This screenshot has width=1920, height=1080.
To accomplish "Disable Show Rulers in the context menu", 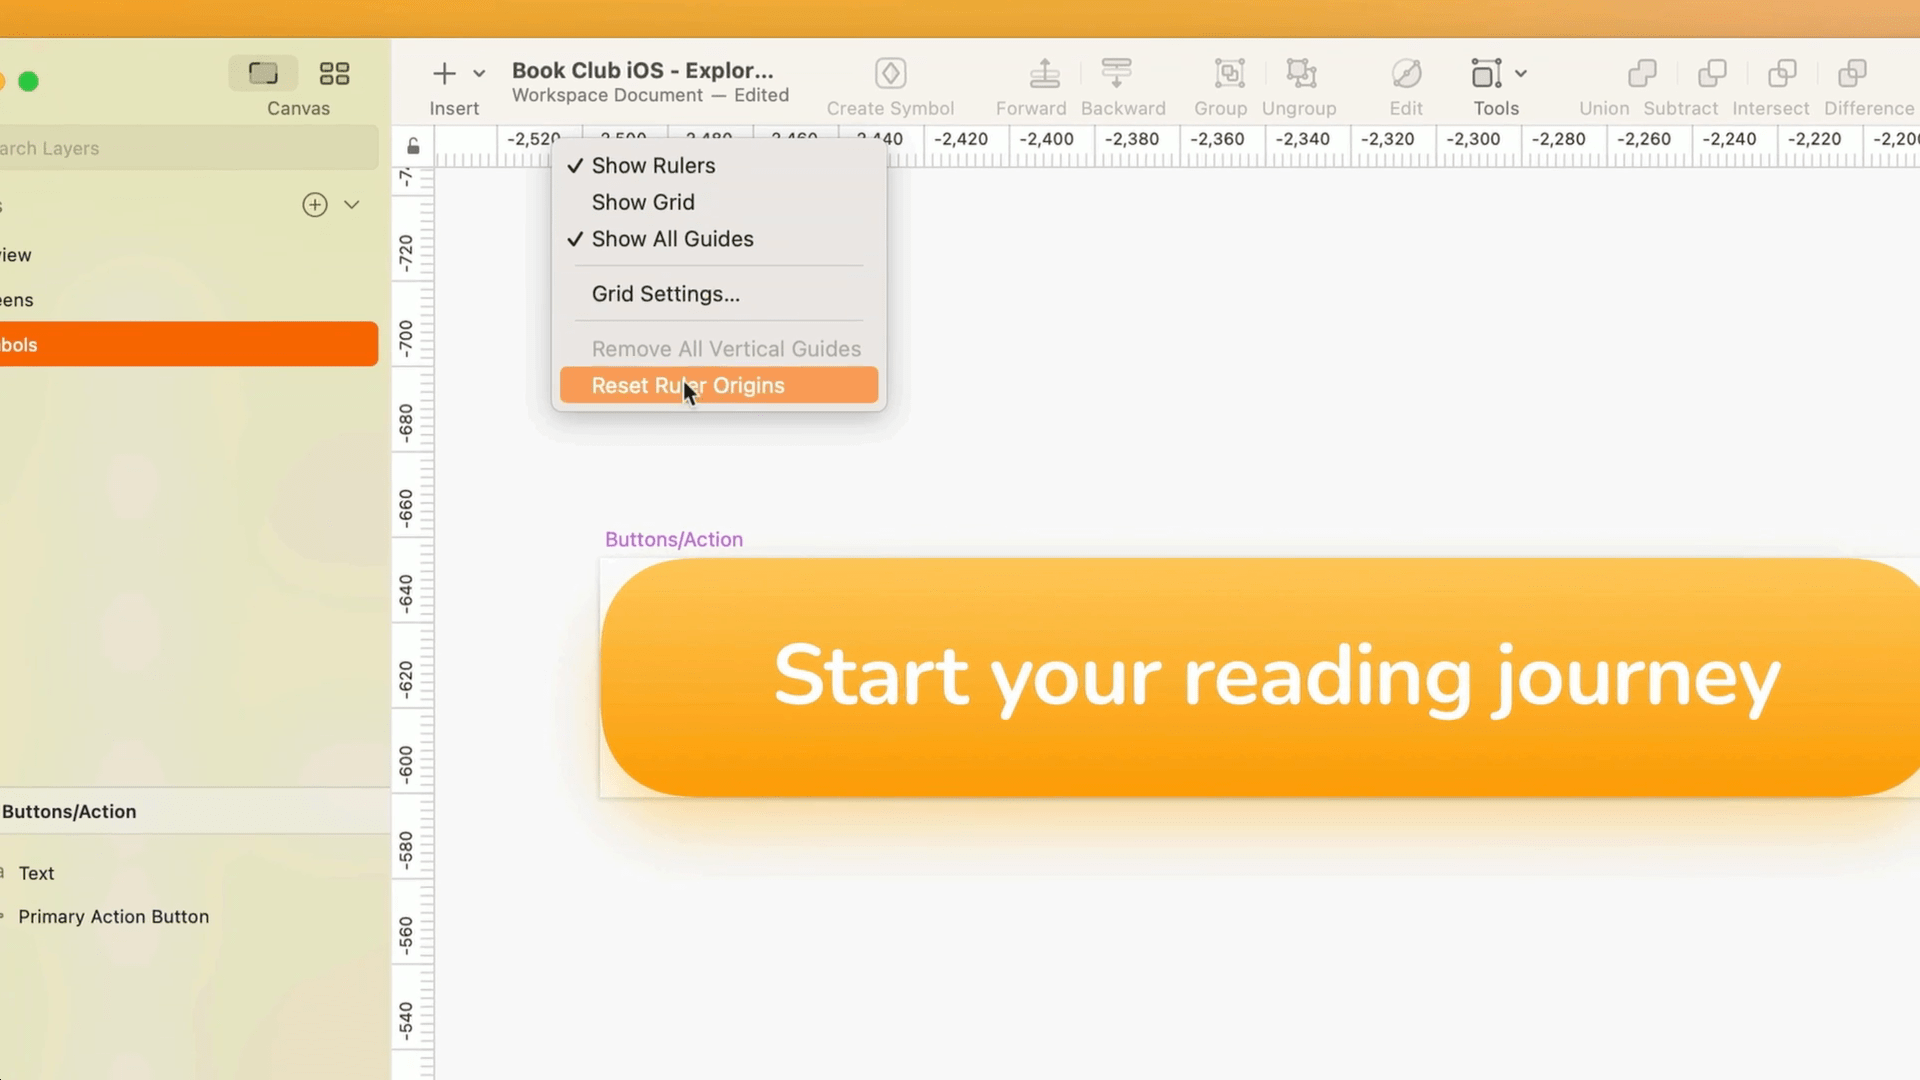I will 653,165.
